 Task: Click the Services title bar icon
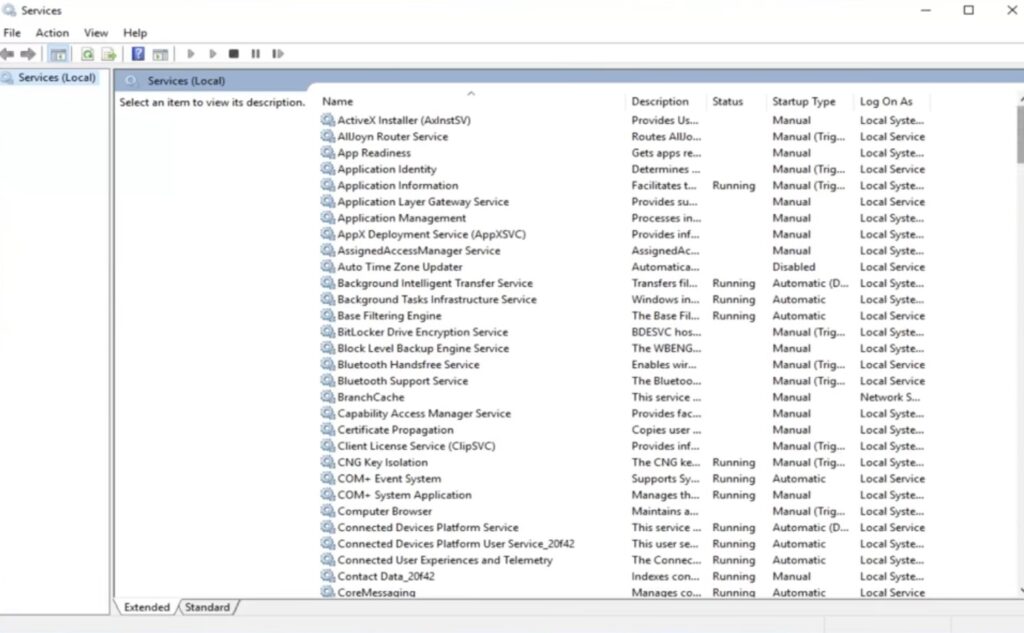pos(9,10)
